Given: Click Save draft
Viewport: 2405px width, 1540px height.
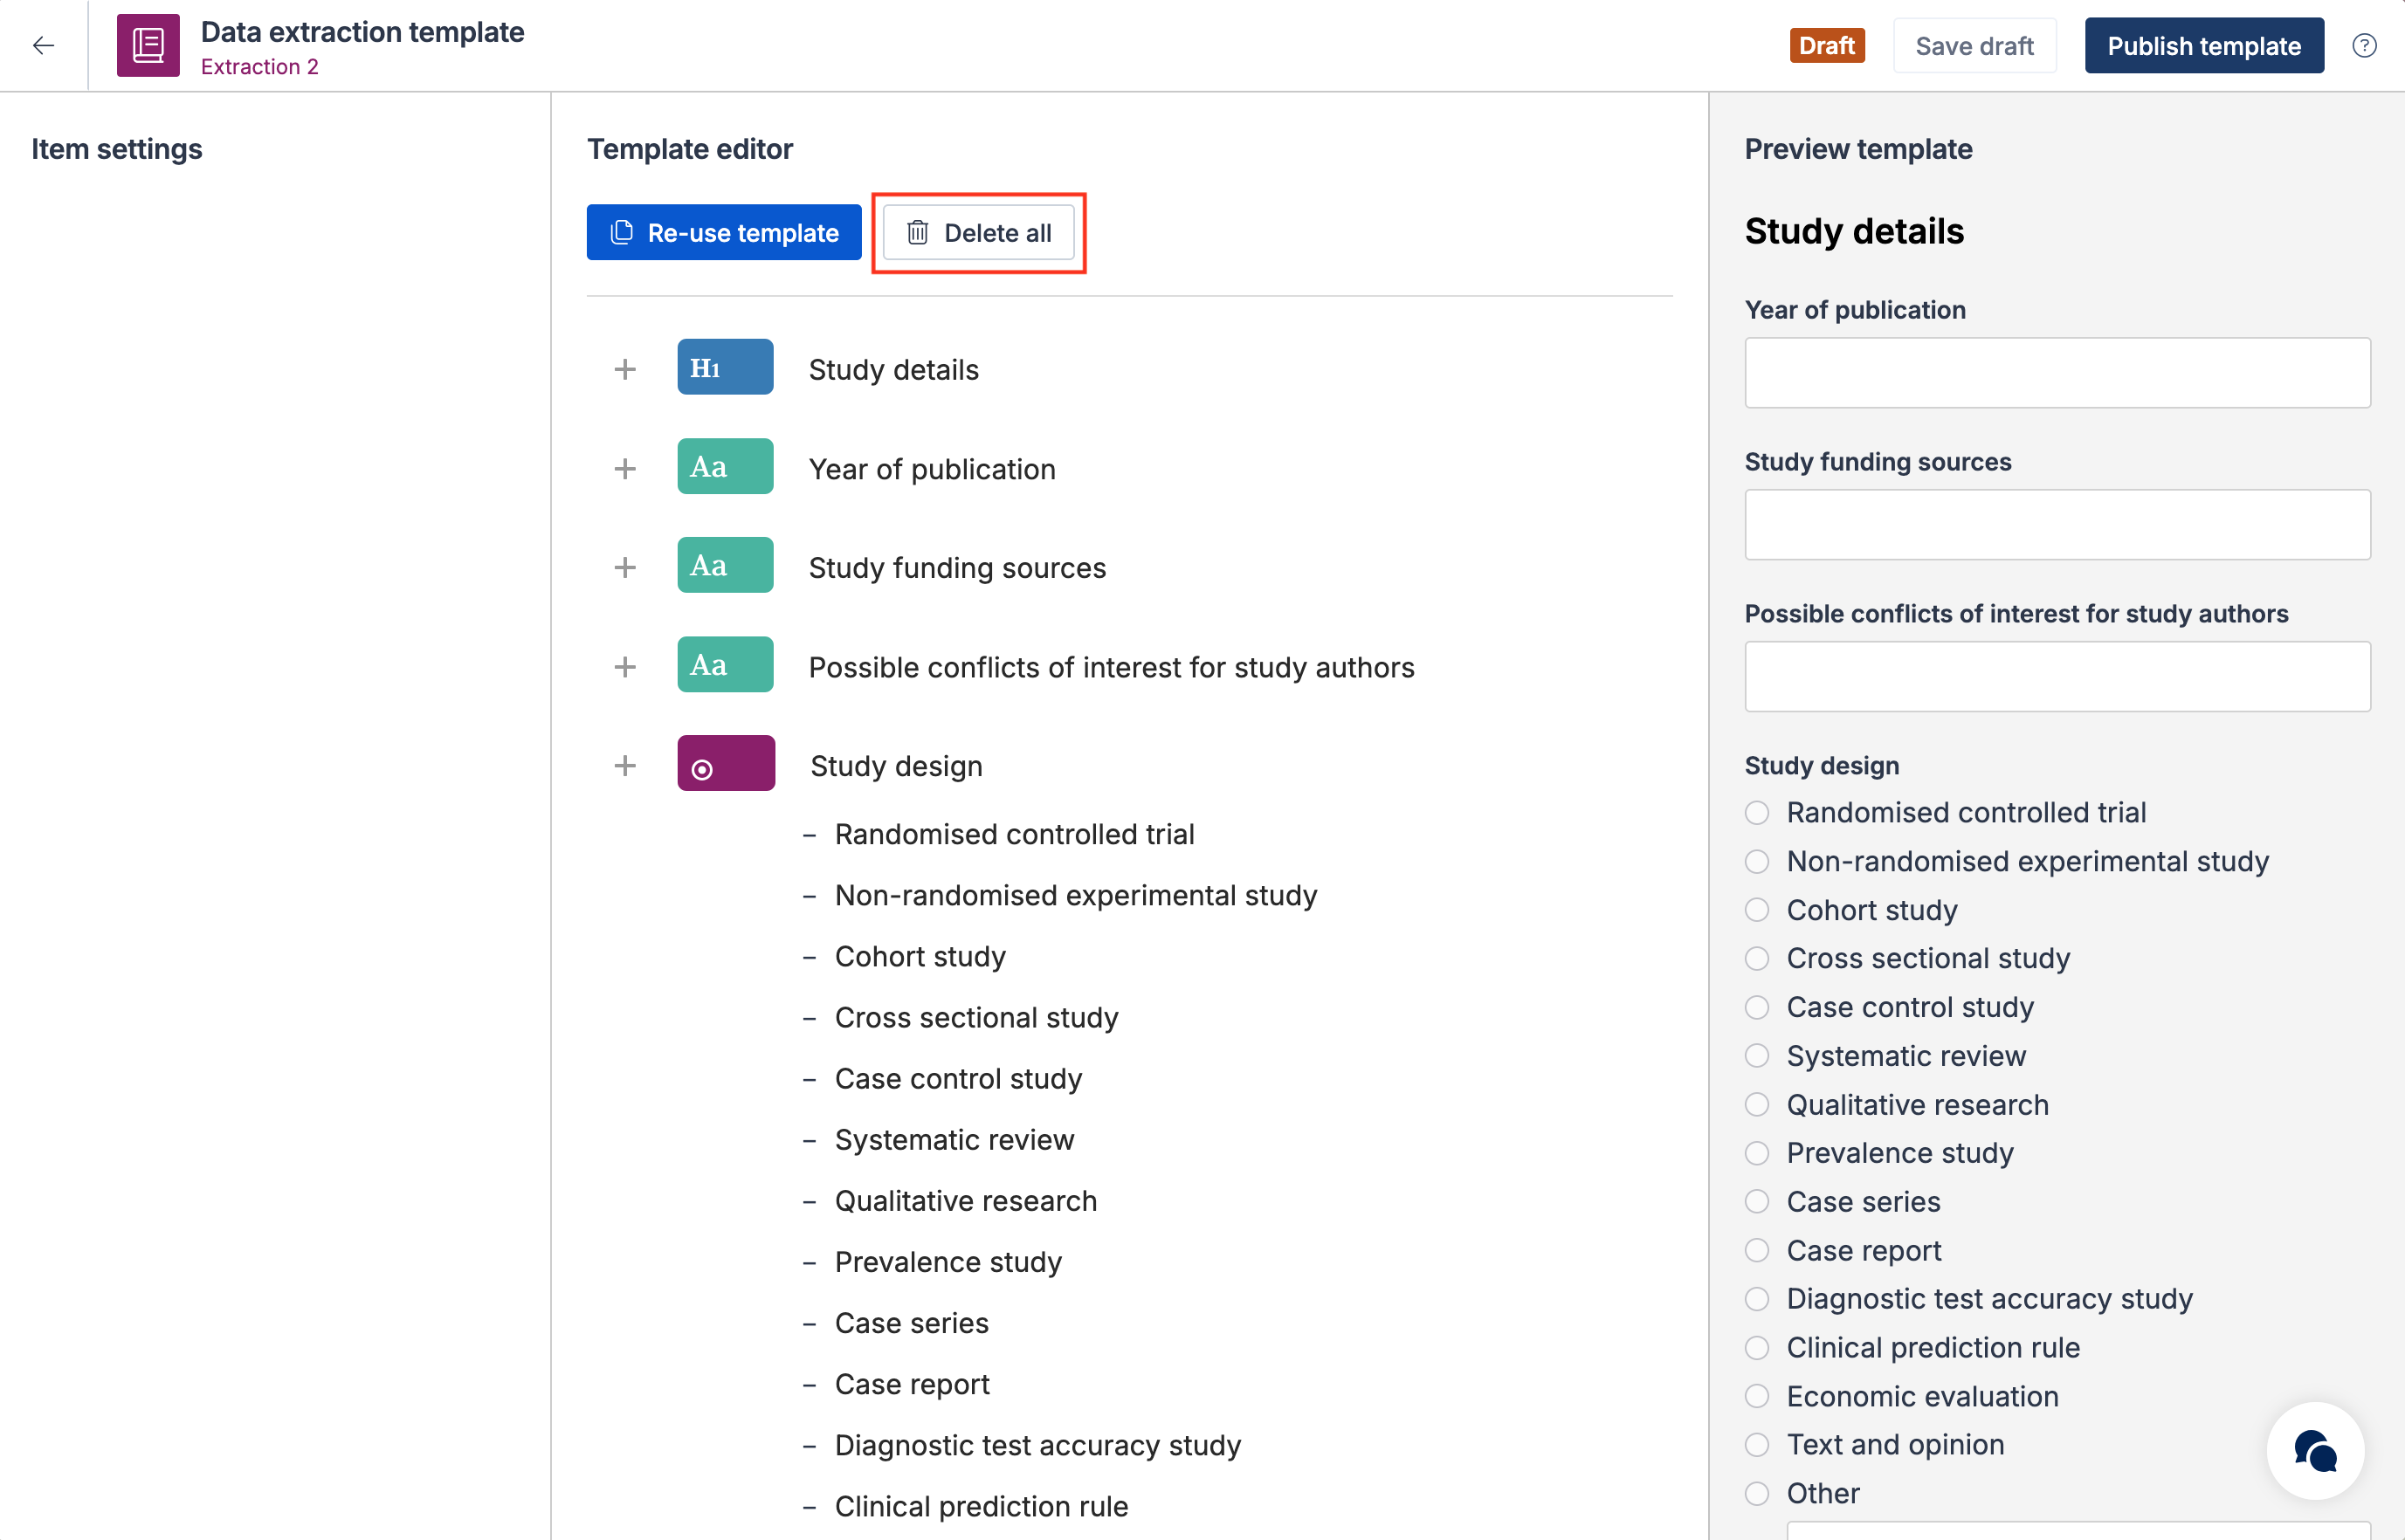Looking at the screenshot, I should coord(1974,45).
